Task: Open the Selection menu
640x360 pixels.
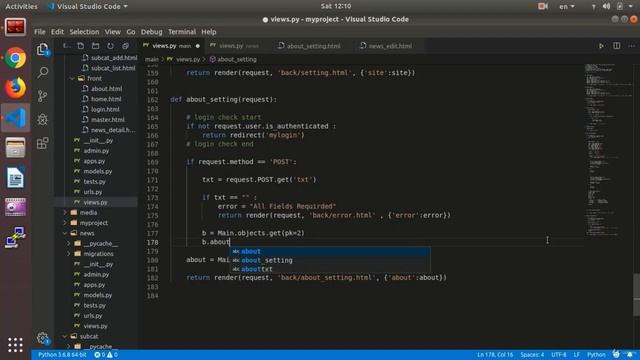Action: pos(84,32)
